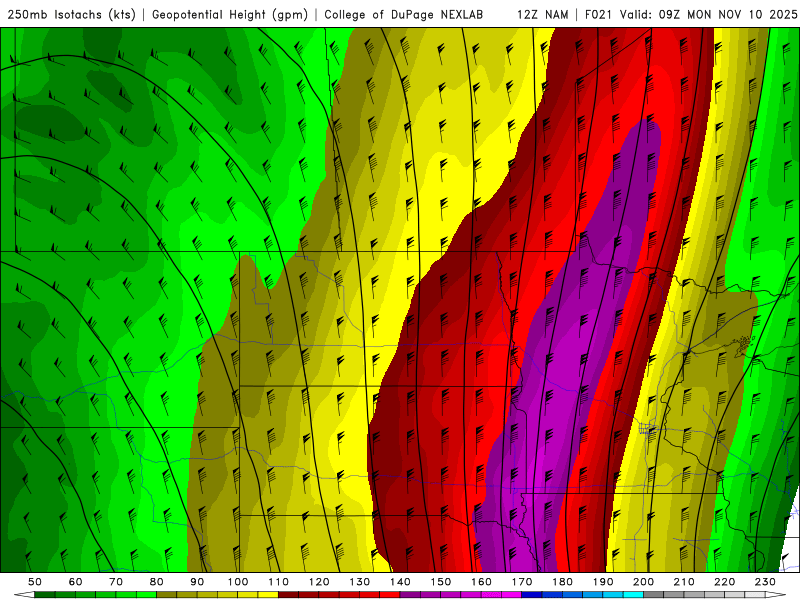Click the "Geopotential Height (gpm)" header text
The height and width of the screenshot is (600, 800).
pyautogui.click(x=230, y=15)
